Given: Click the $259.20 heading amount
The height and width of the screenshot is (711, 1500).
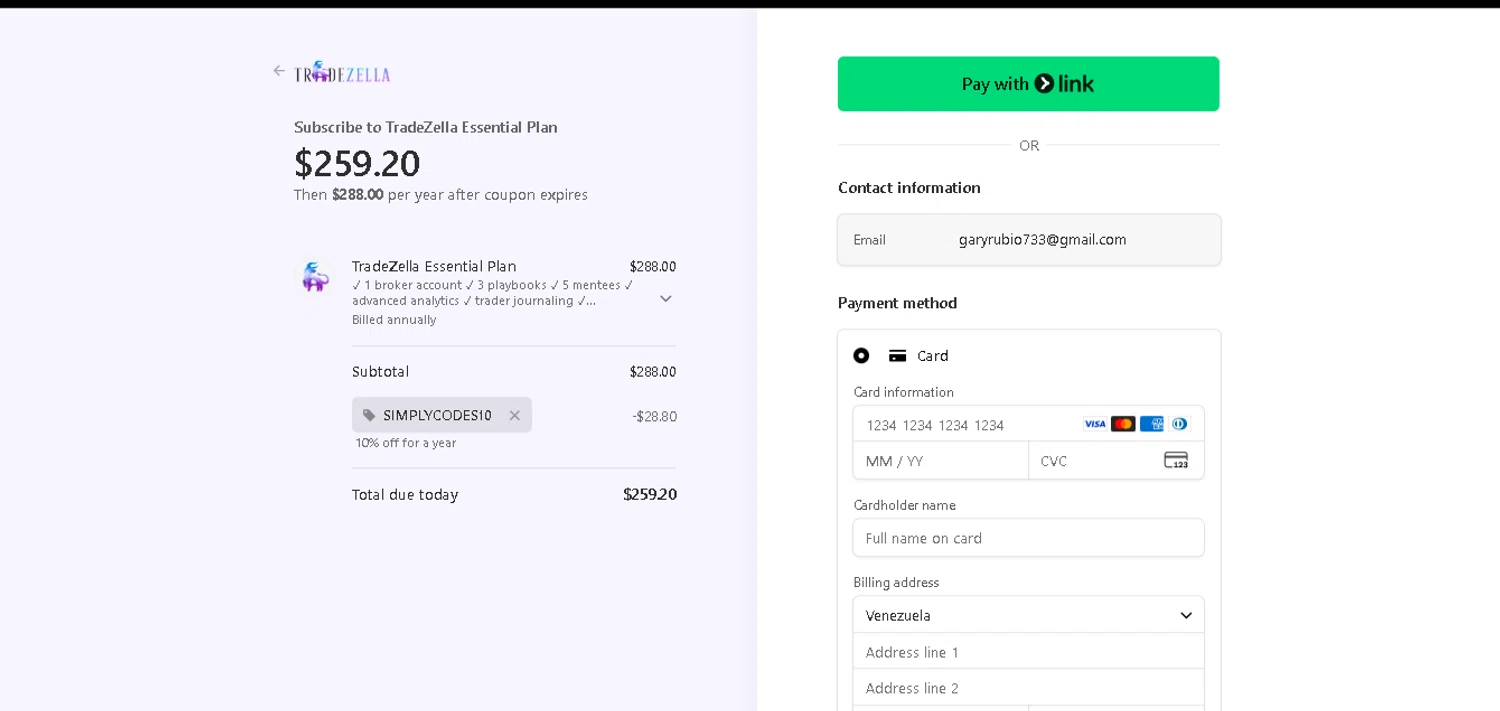Looking at the screenshot, I should (x=357, y=163).
